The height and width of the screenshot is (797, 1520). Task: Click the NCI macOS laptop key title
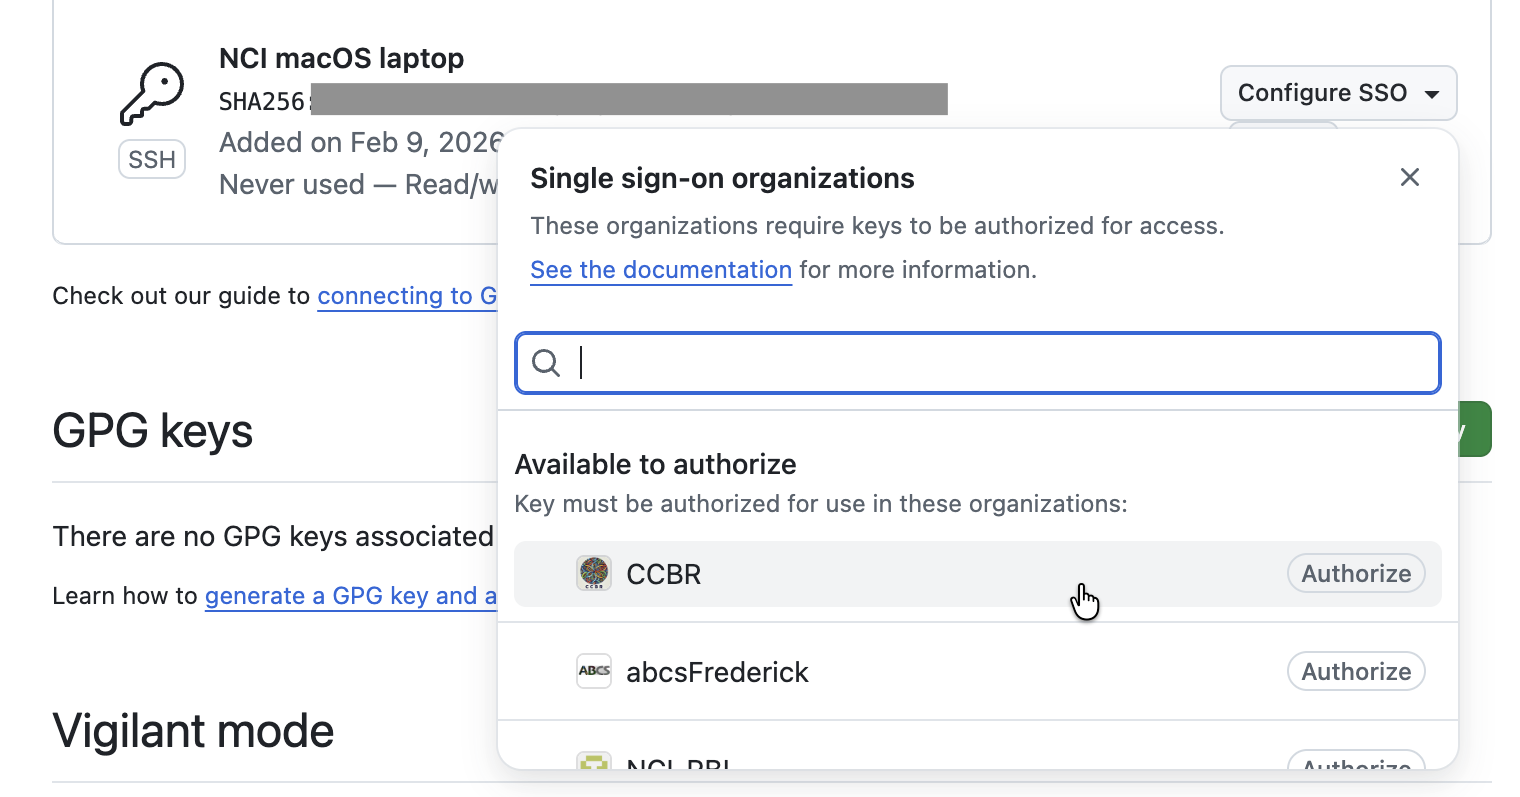click(x=341, y=58)
